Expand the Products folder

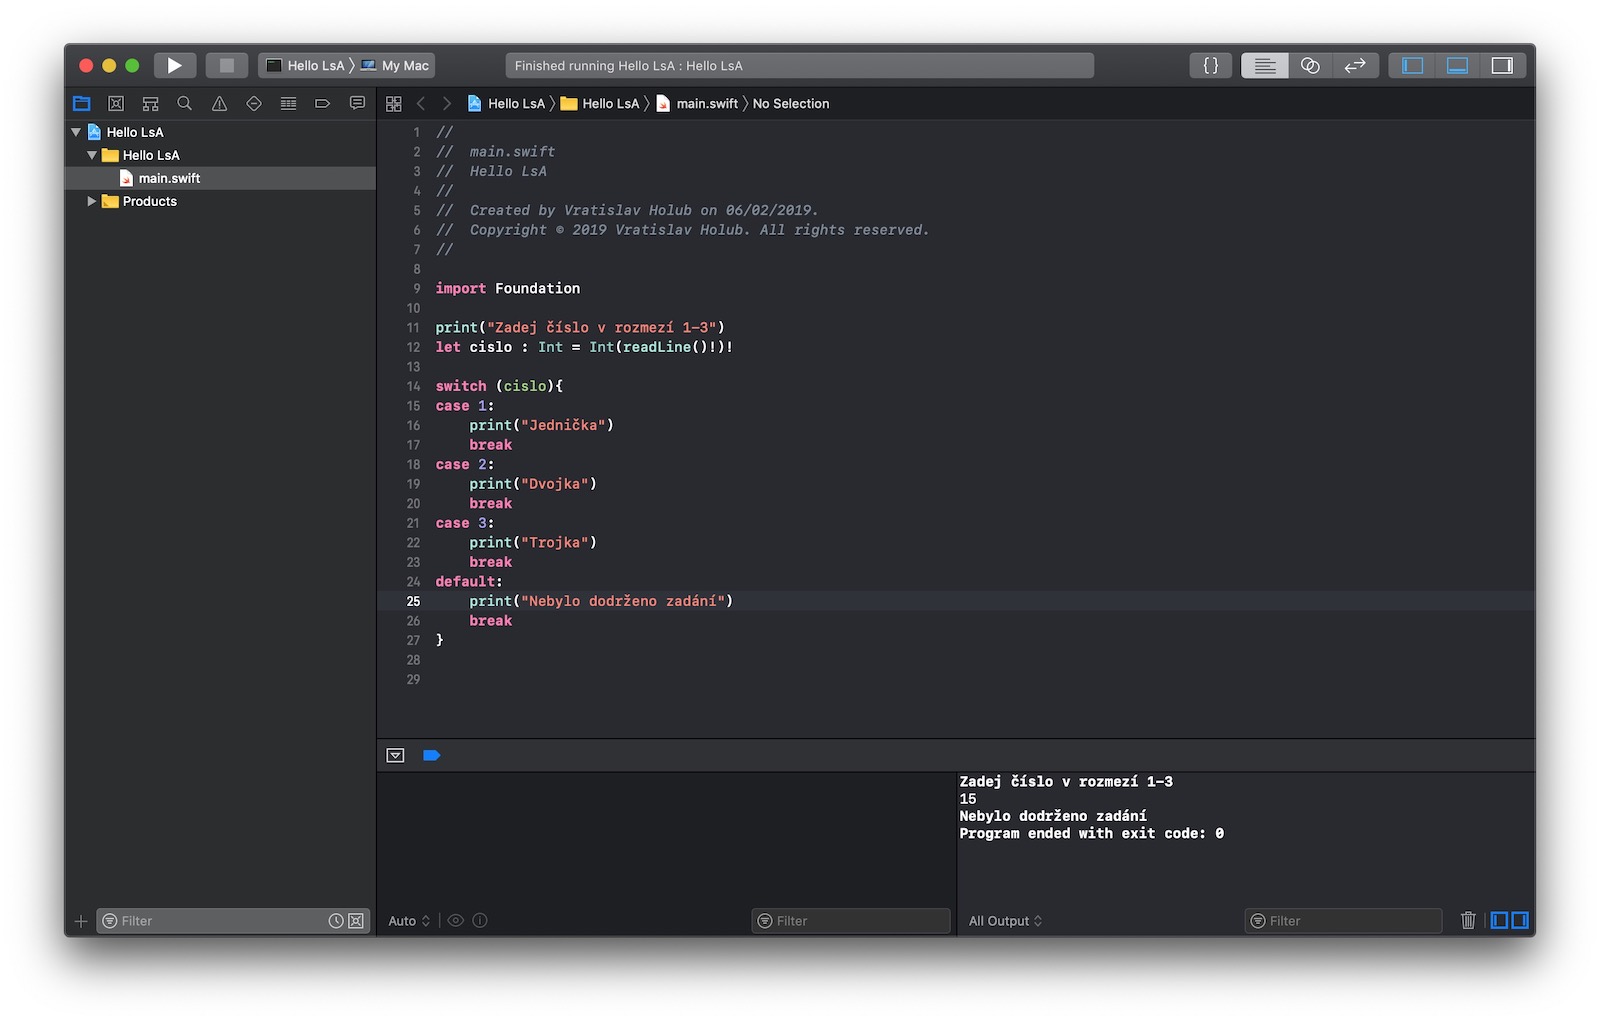coord(92,201)
